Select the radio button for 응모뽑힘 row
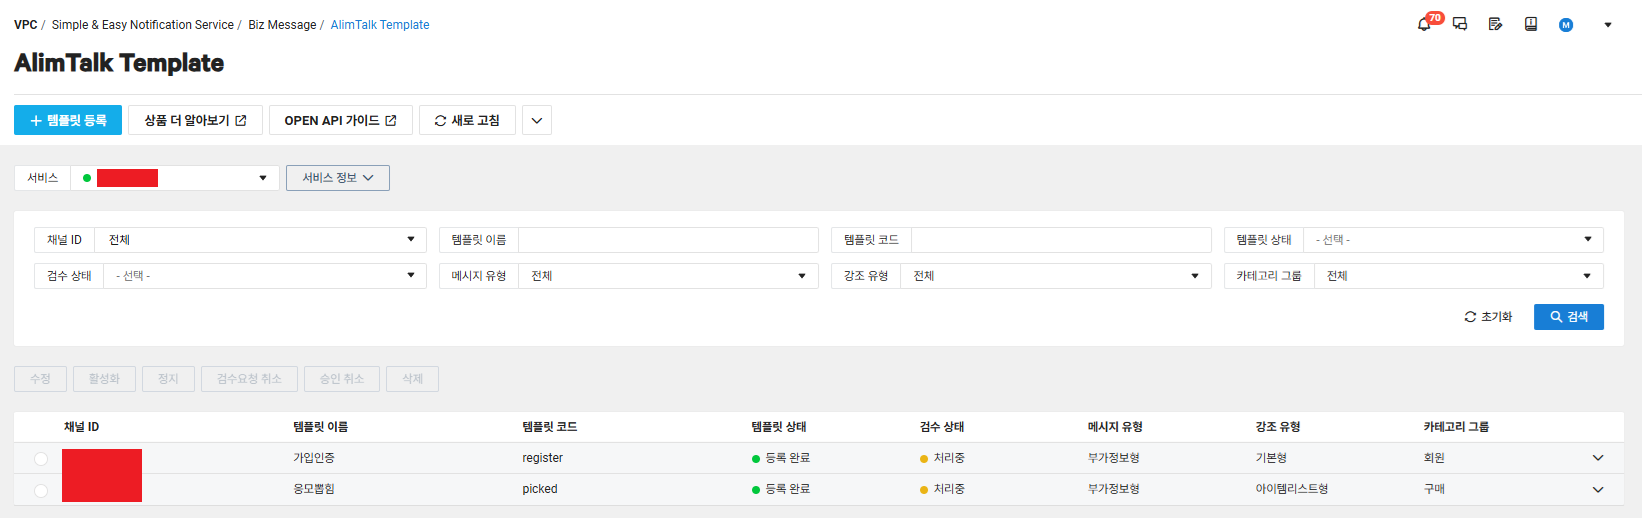 click(x=41, y=490)
